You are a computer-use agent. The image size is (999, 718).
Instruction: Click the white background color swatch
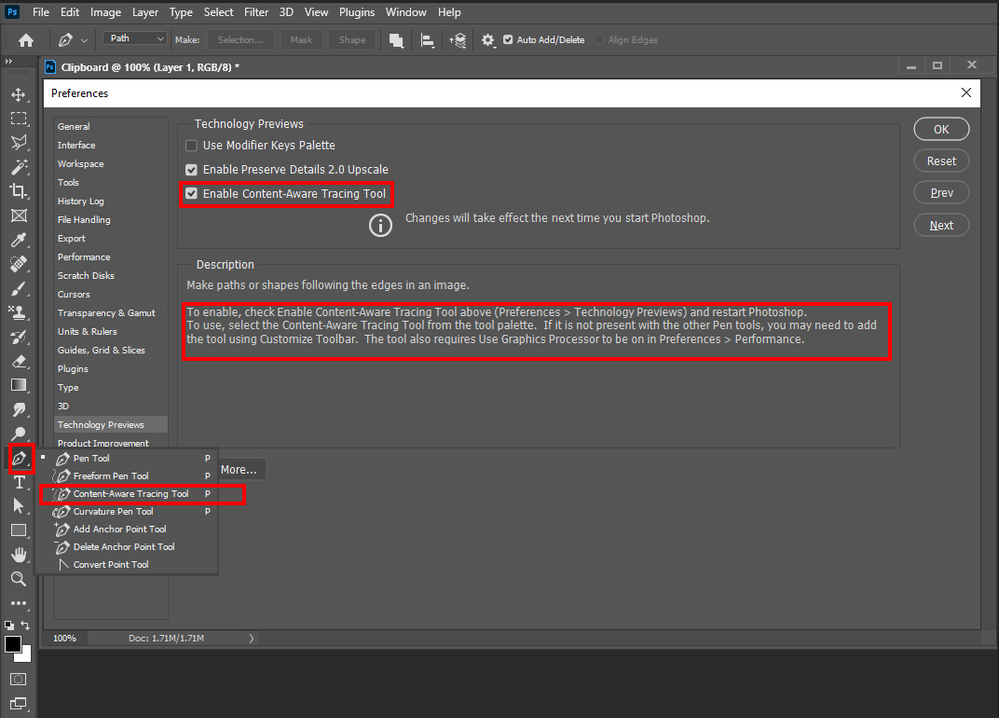pyautogui.click(x=25, y=656)
